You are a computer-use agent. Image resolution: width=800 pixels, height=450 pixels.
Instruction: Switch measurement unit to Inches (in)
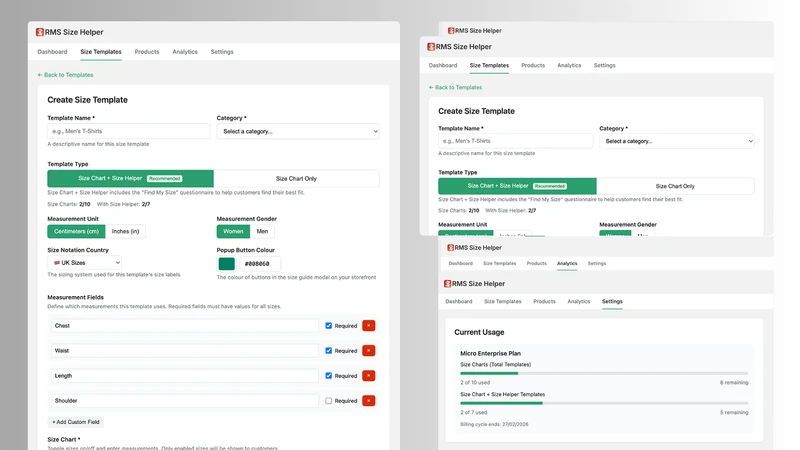126,231
